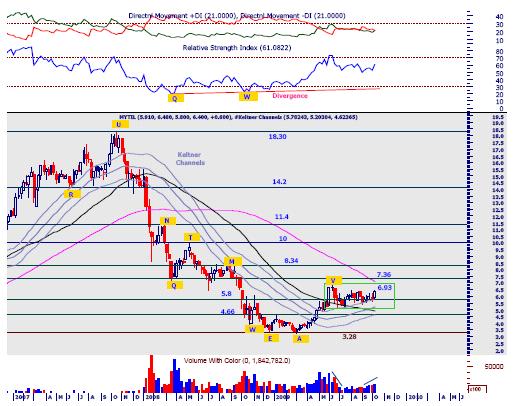
Task: Select the 3.28 support level label
Action: click(x=349, y=337)
